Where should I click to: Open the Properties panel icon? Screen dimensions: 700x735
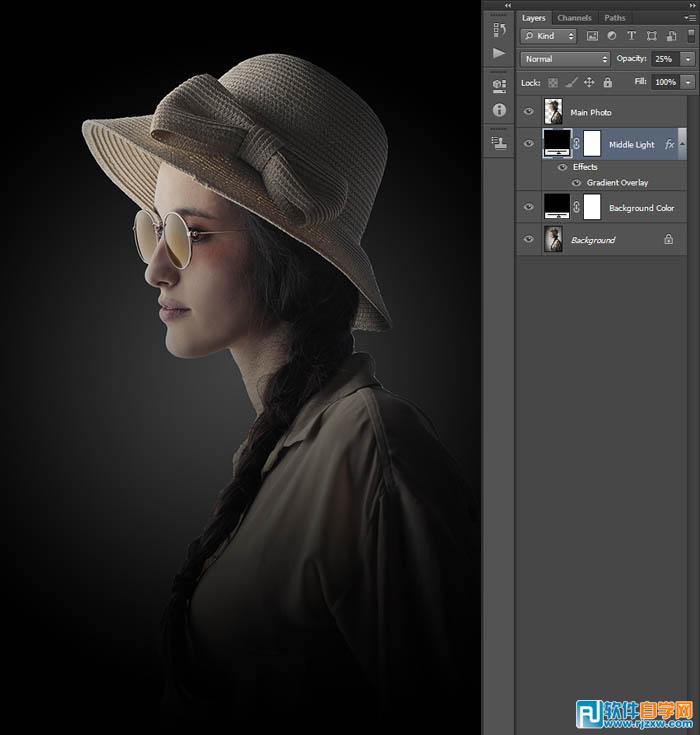(498, 86)
